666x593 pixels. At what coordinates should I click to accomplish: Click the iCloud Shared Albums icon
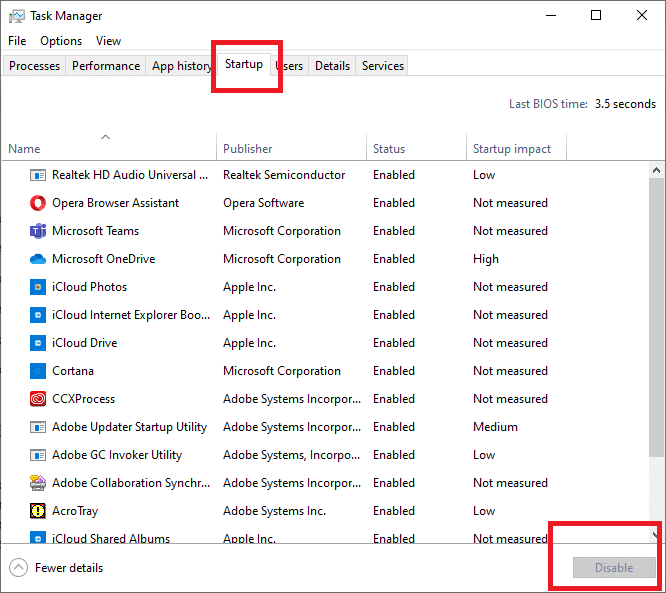(x=38, y=538)
